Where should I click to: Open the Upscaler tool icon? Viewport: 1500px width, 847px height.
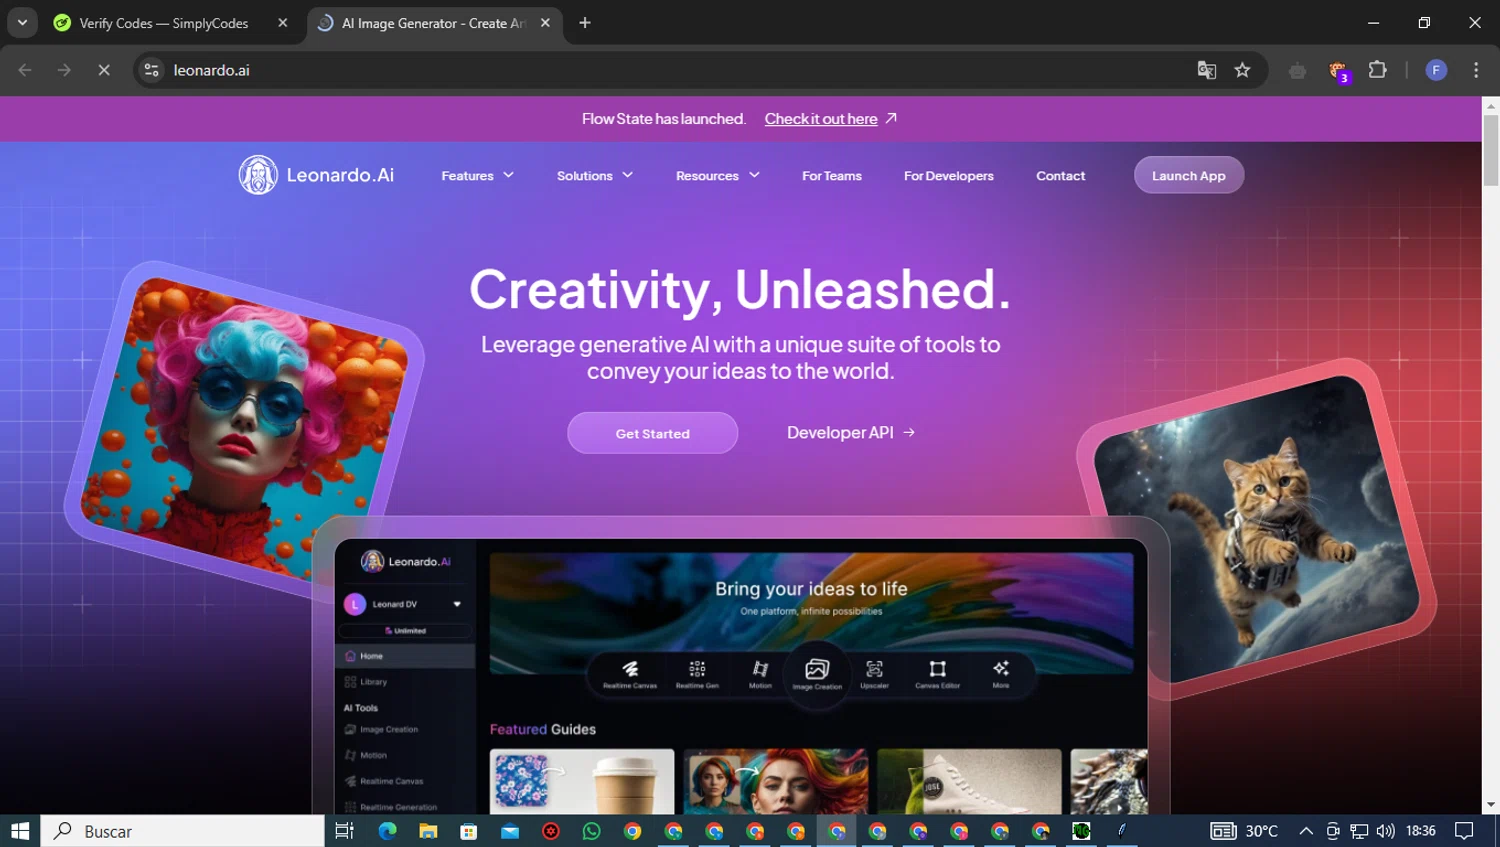(x=874, y=674)
